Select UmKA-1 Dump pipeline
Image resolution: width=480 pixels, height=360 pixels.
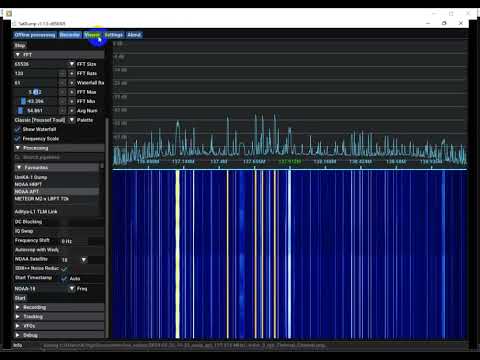(56, 177)
